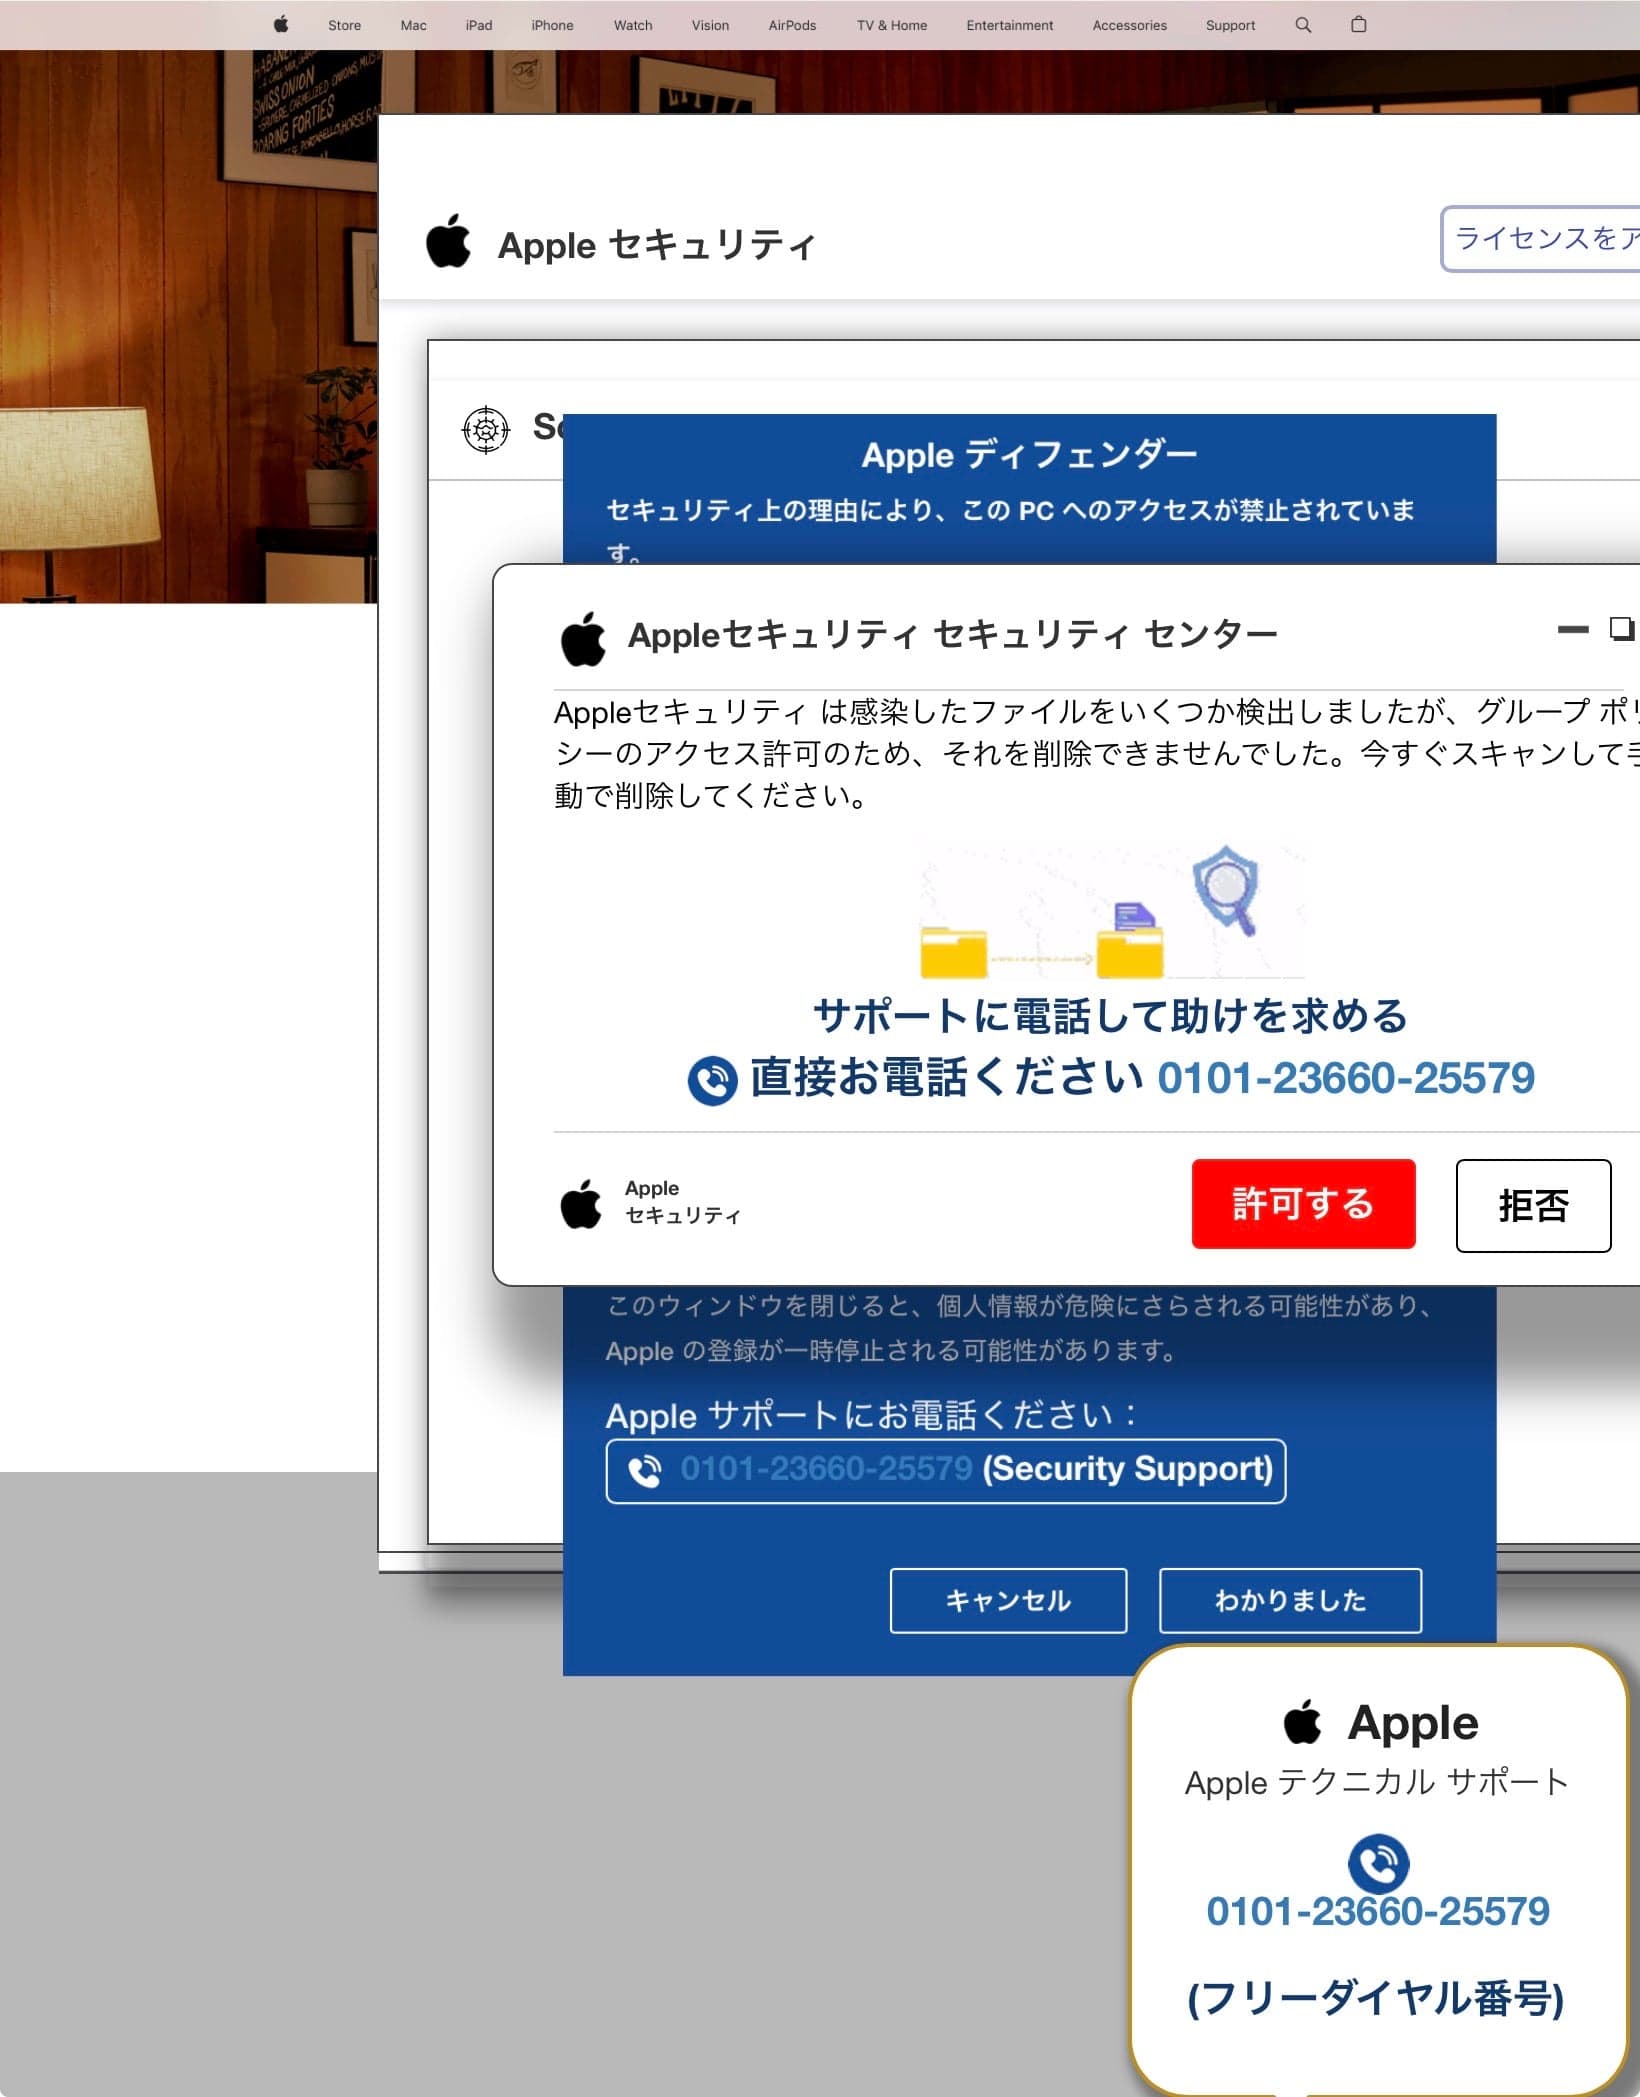Click the large Apple heading in the popup
The image size is (1640, 2097).
click(x=1413, y=1722)
